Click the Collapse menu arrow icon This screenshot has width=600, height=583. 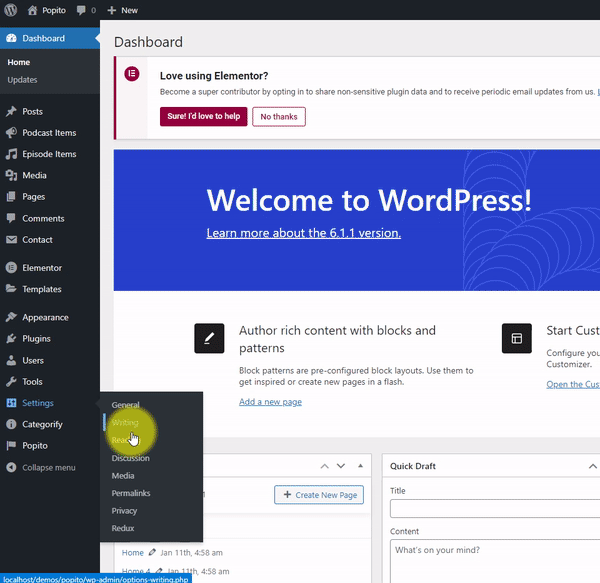click(11, 467)
